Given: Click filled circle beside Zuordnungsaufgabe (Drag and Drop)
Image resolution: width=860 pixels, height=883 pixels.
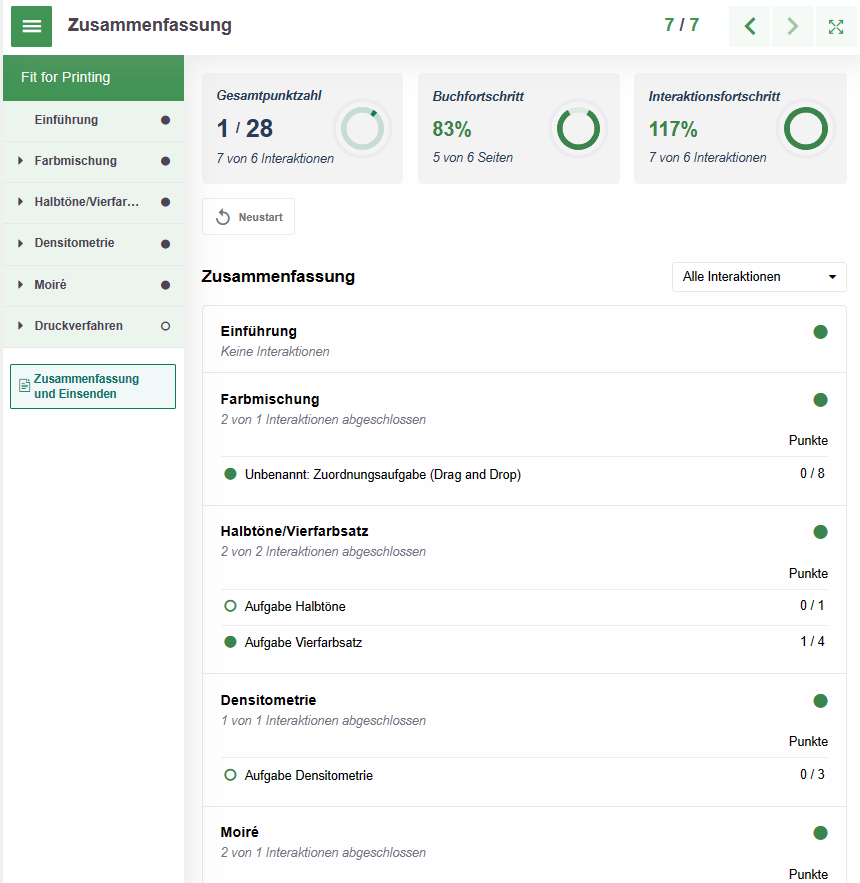Looking at the screenshot, I should click(230, 474).
